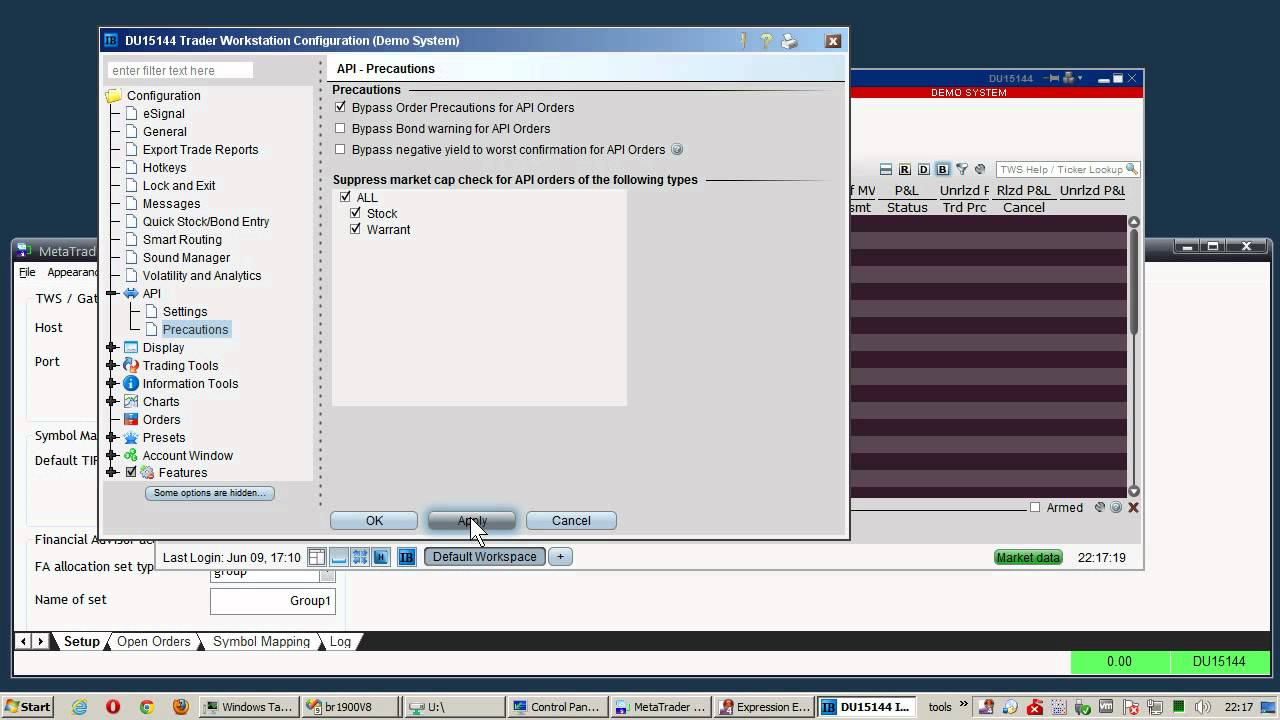The width and height of the screenshot is (1280, 720).
Task: Uncheck the Warrant checkbox
Action: [x=355, y=229]
